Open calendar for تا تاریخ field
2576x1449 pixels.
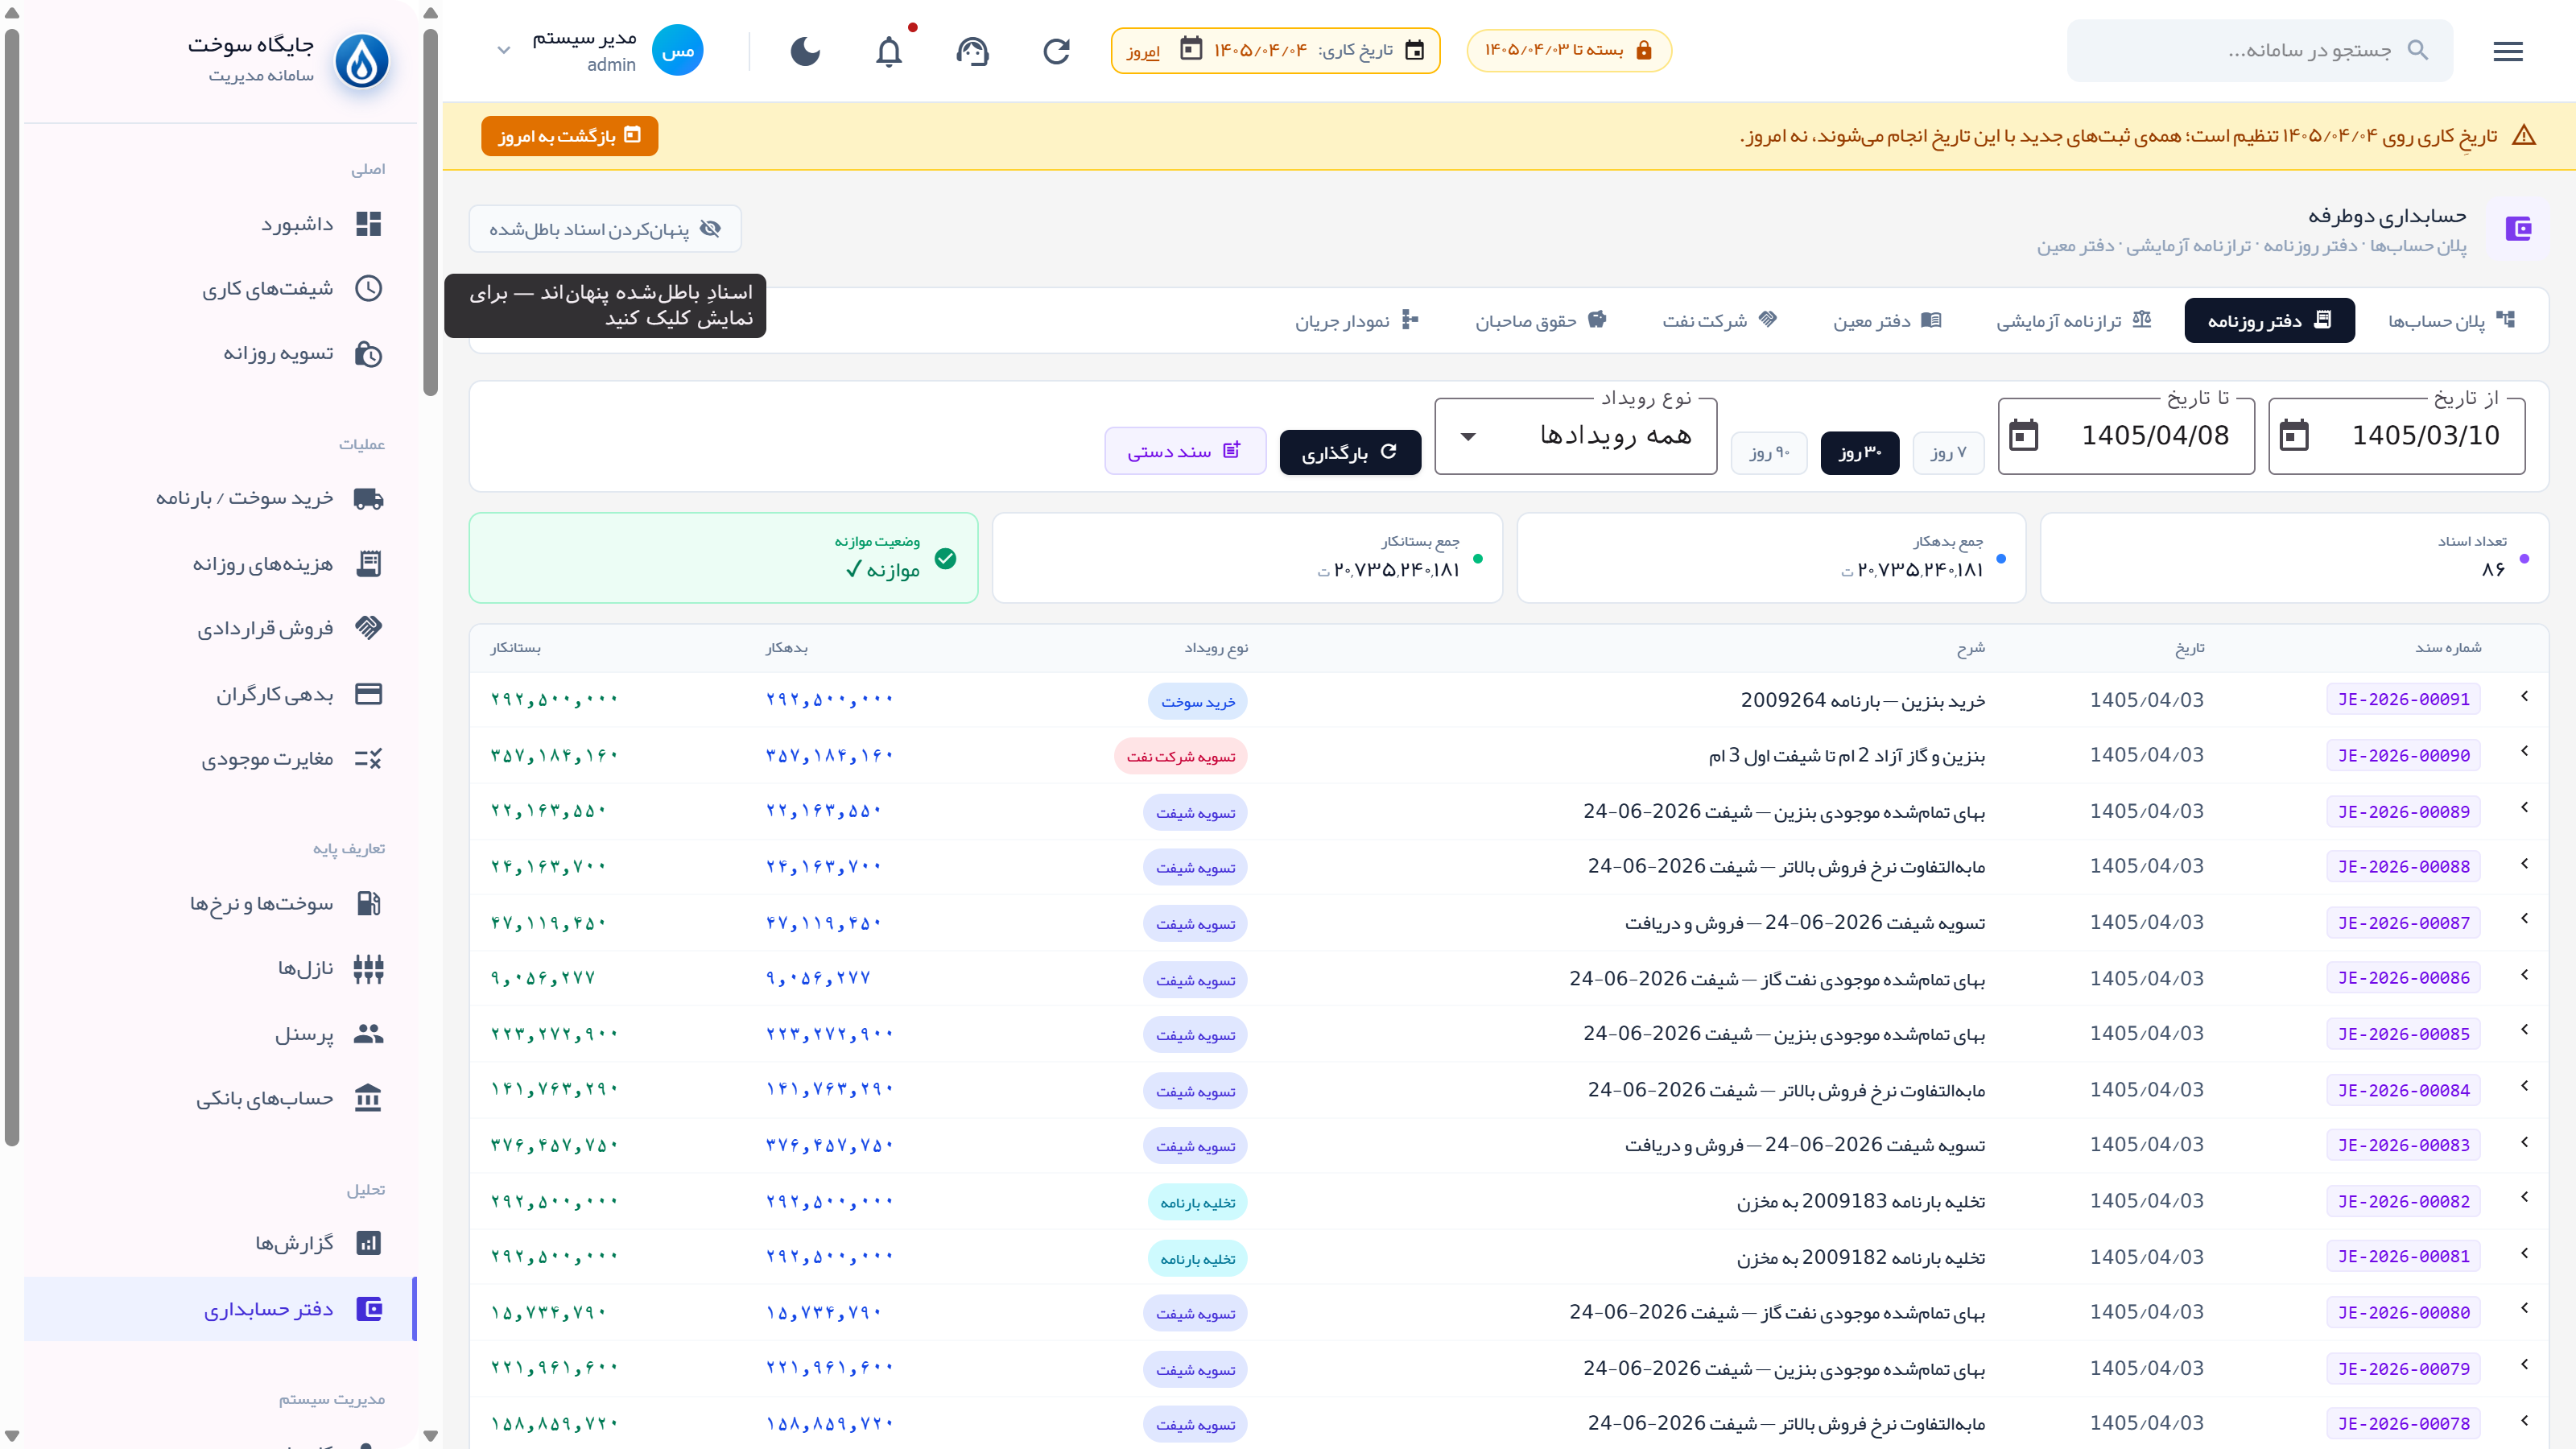pos(2023,435)
